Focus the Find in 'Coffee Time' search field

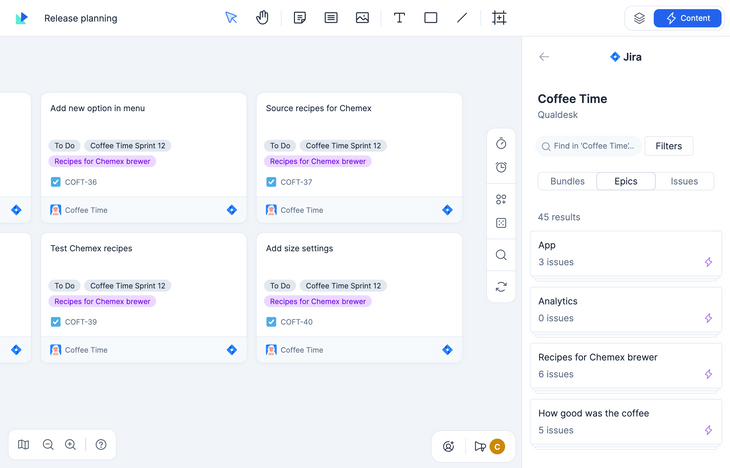coord(588,146)
